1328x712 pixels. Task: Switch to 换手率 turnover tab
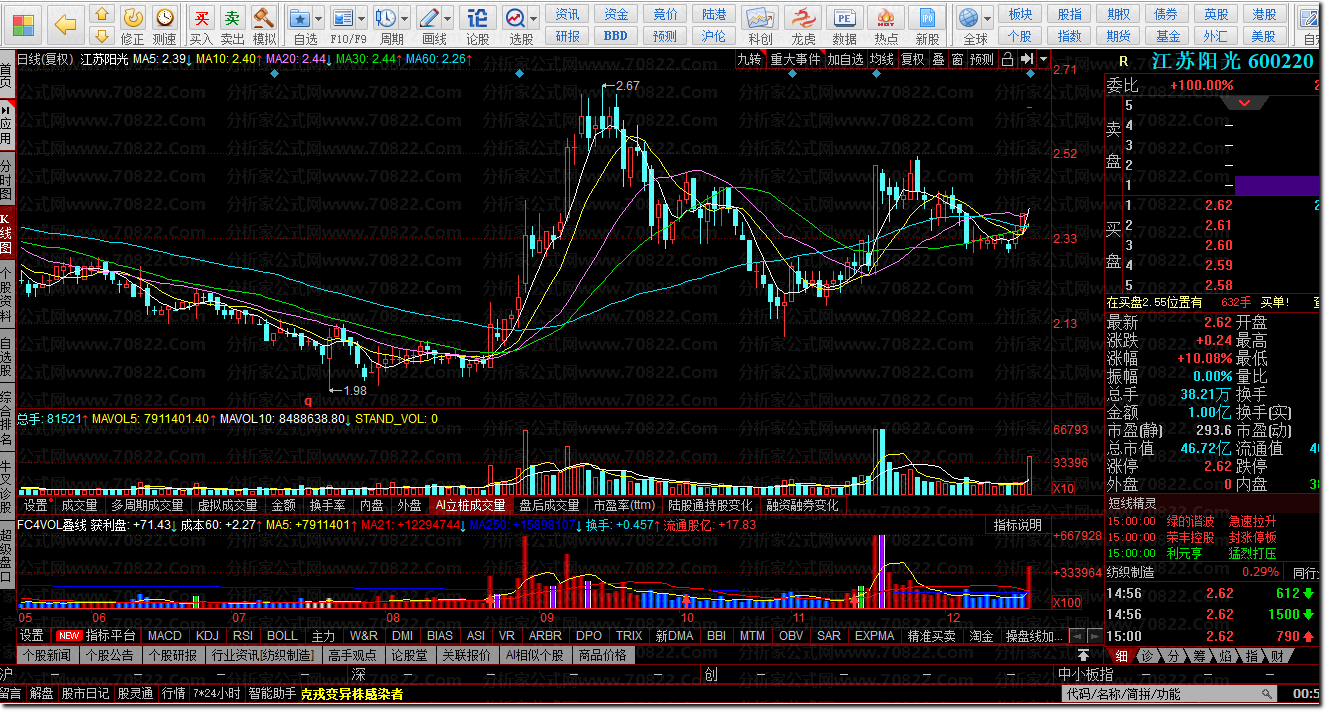(327, 505)
